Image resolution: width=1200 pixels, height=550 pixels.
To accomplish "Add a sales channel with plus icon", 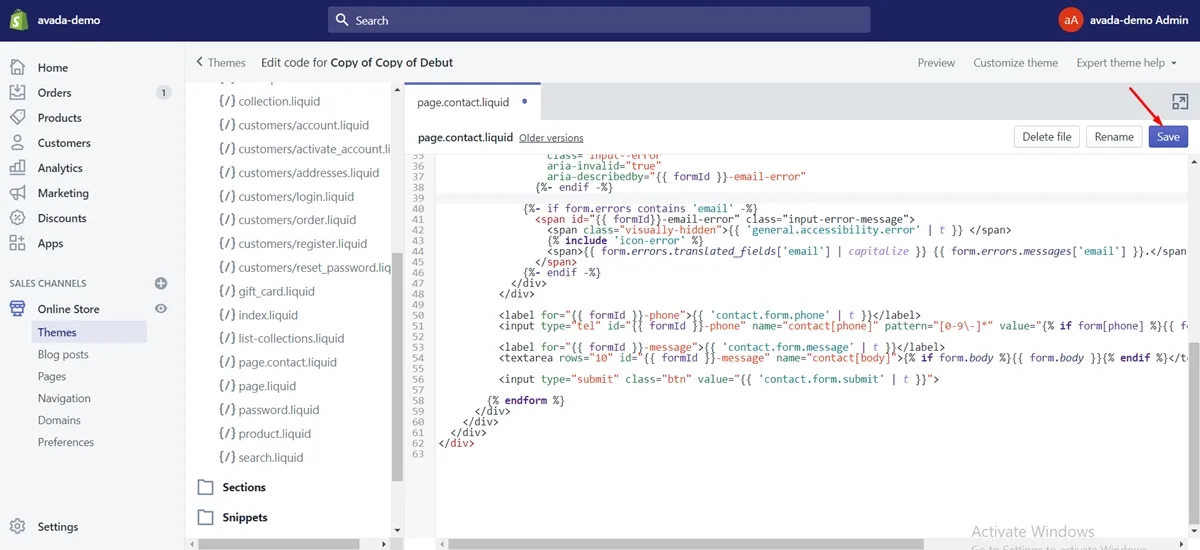I will pos(161,284).
